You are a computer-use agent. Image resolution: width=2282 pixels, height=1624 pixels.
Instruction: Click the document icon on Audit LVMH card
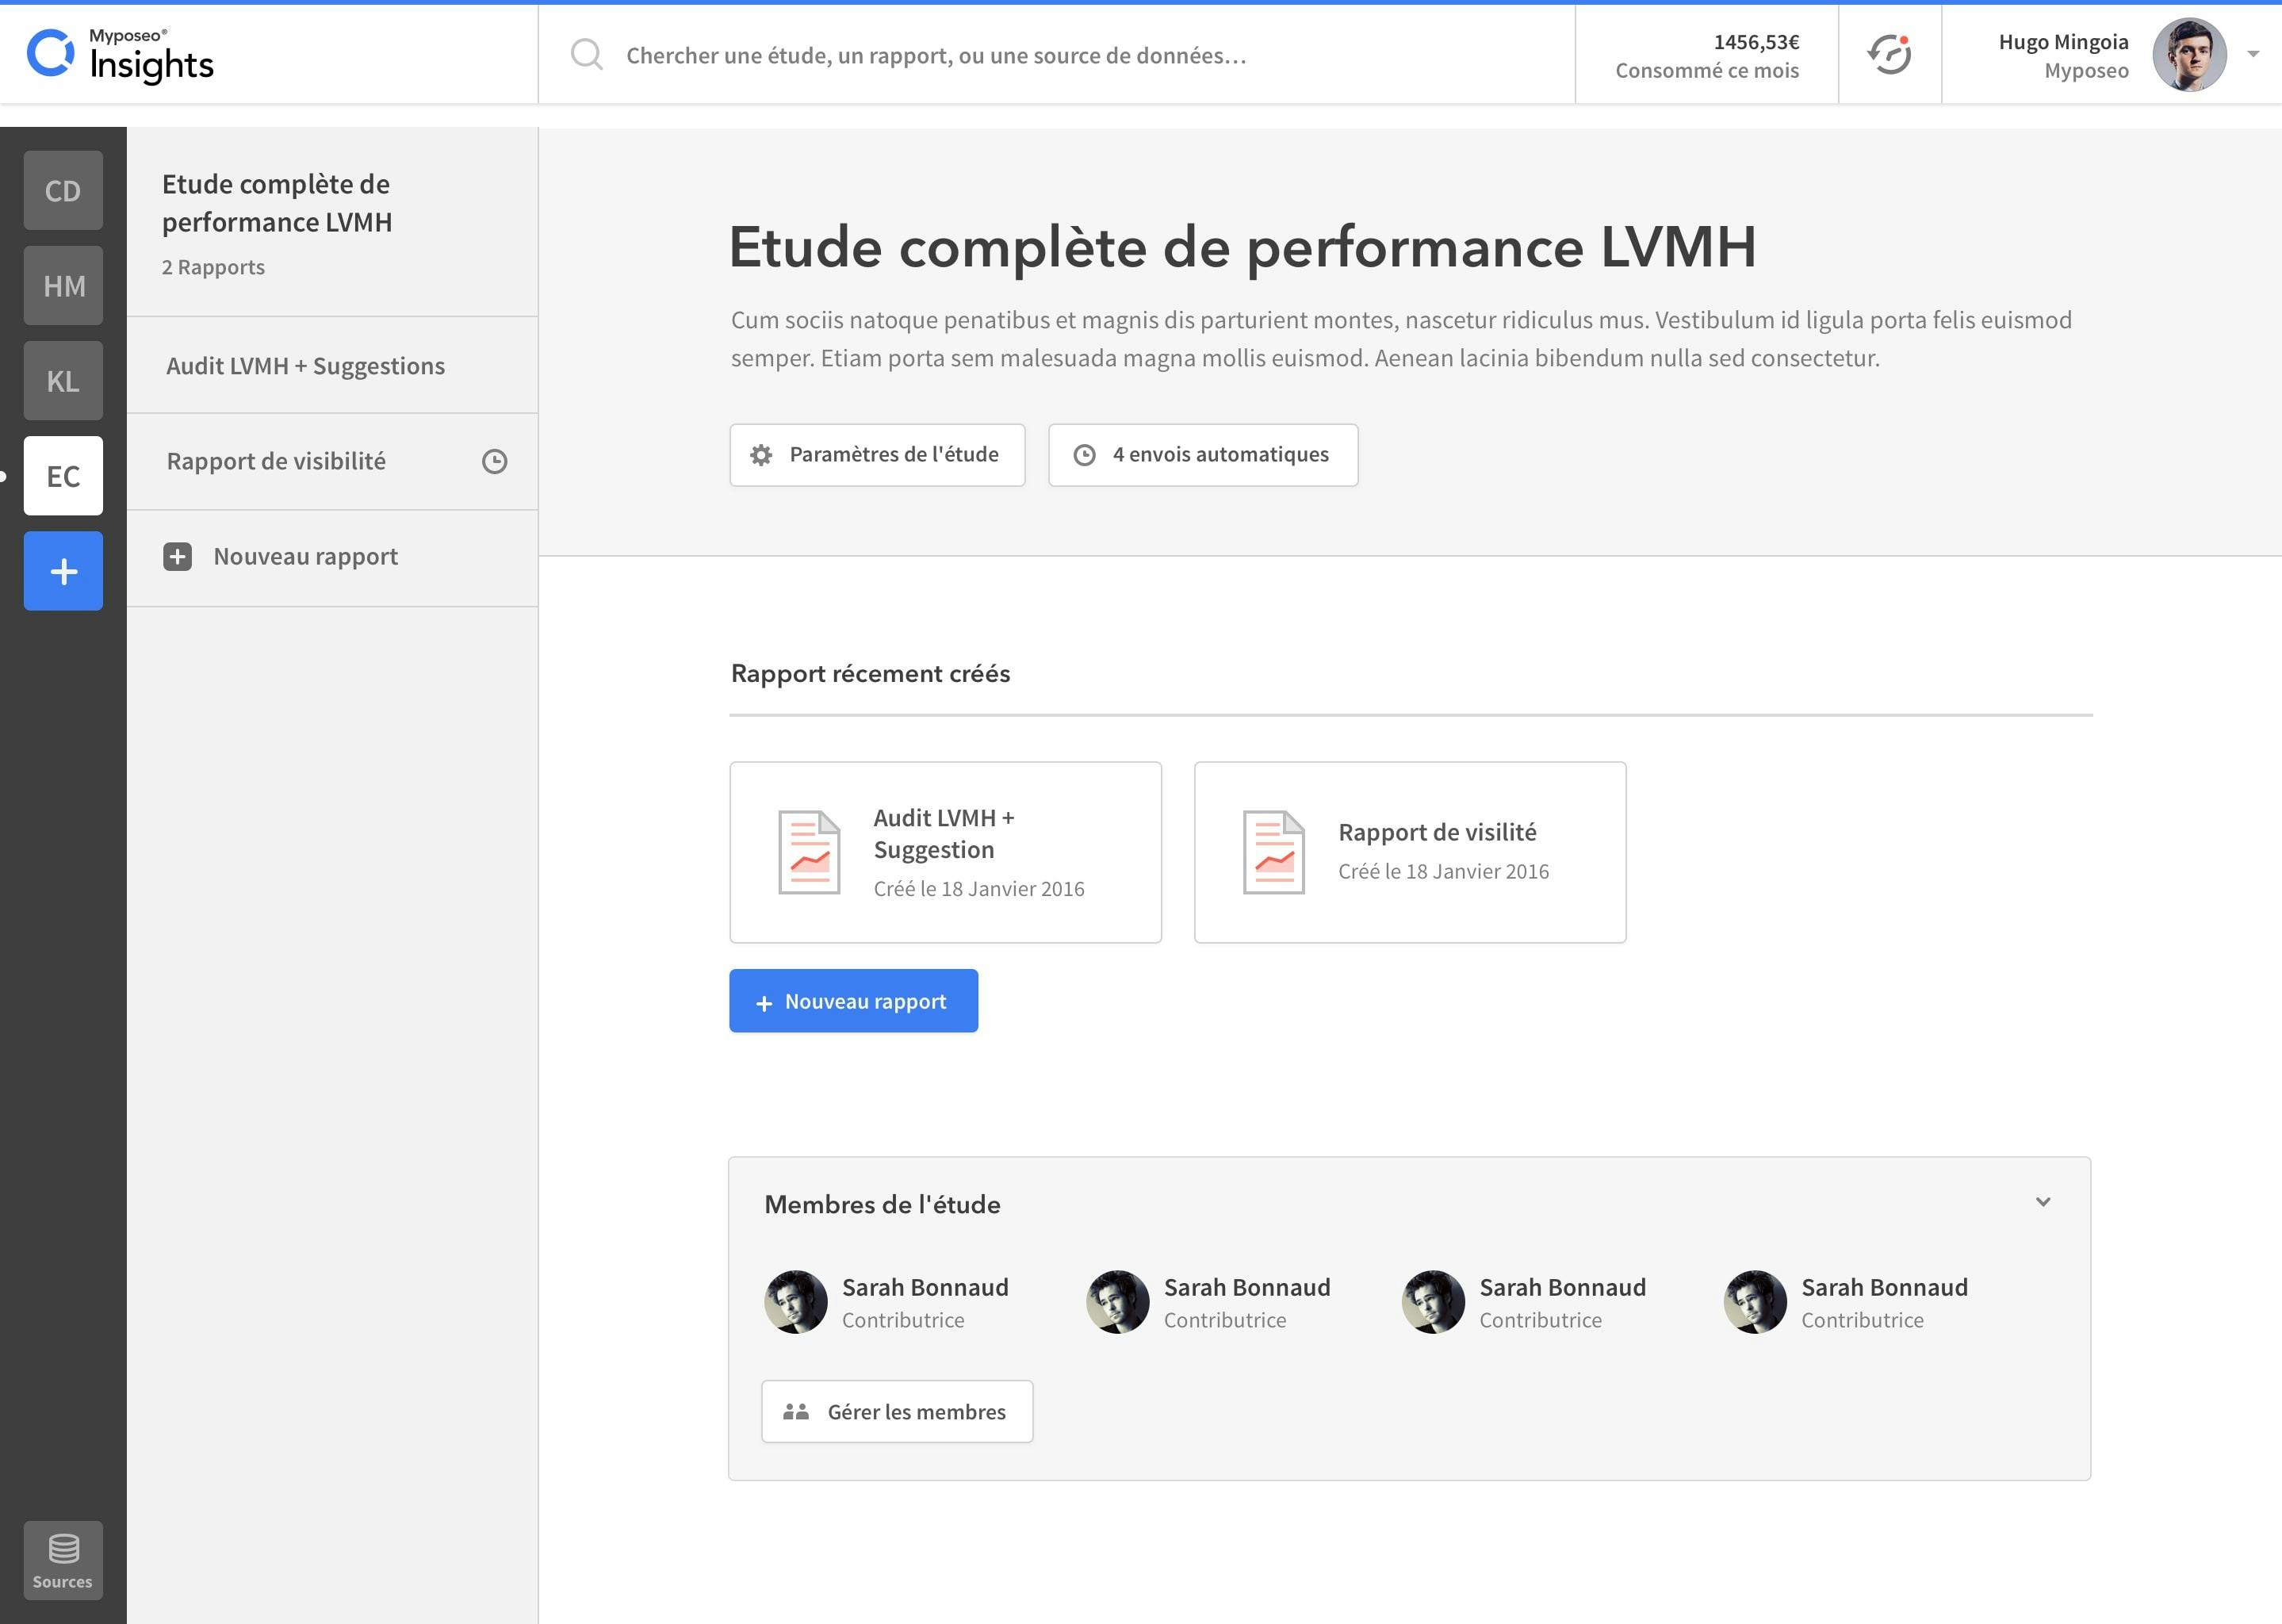809,852
